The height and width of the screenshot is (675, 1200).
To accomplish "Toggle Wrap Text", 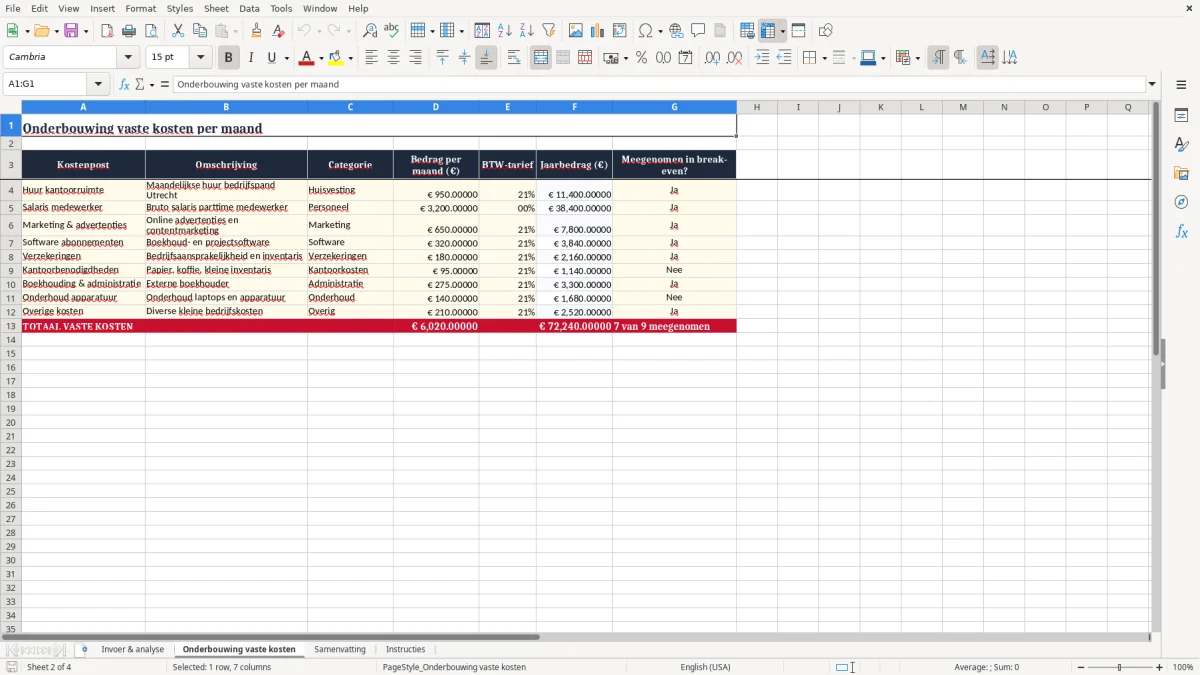I will point(514,58).
